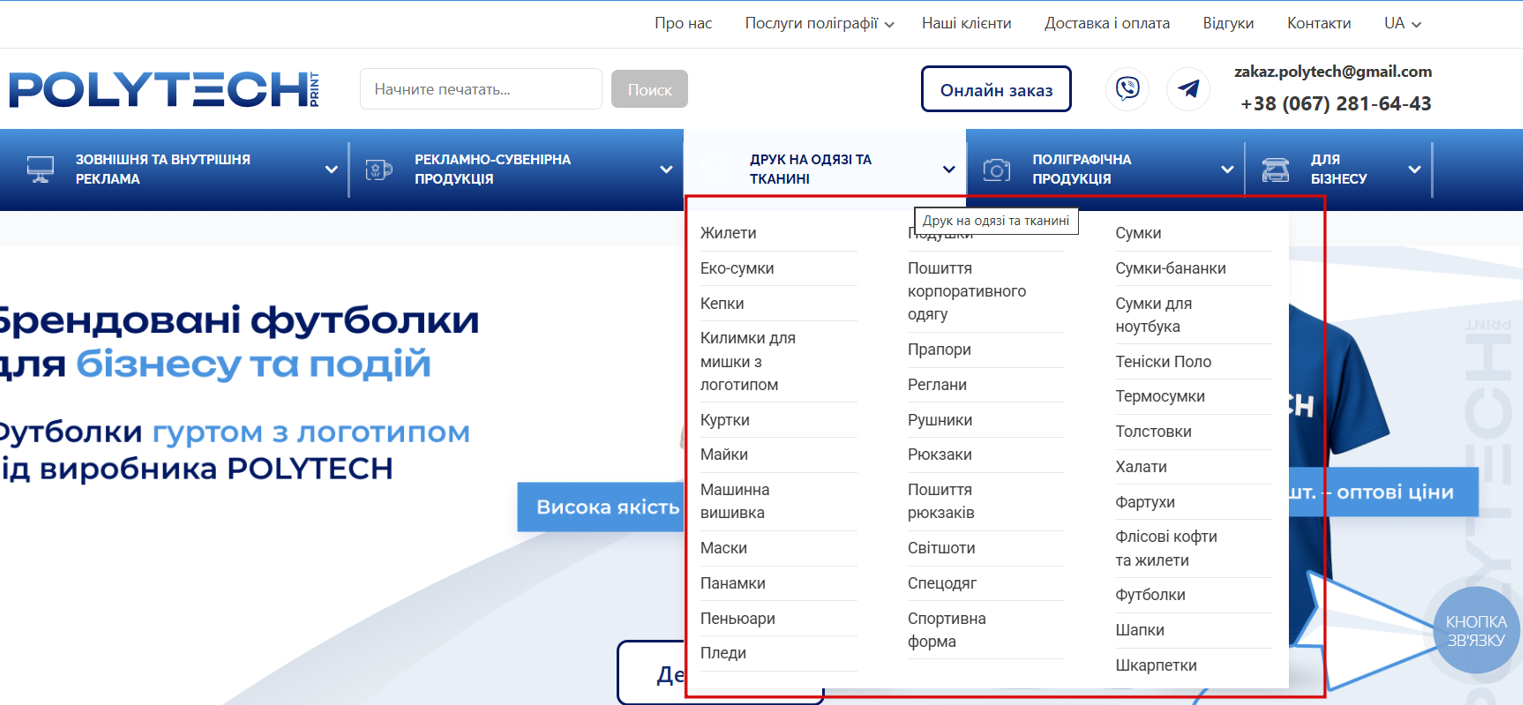Click the mug icon for souvenir products

coord(379,169)
